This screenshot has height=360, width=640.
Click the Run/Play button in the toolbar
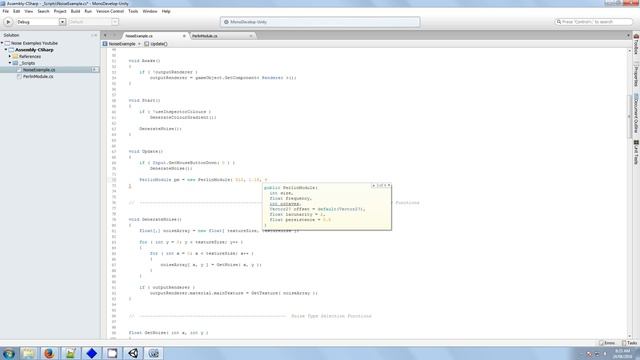[8, 22]
